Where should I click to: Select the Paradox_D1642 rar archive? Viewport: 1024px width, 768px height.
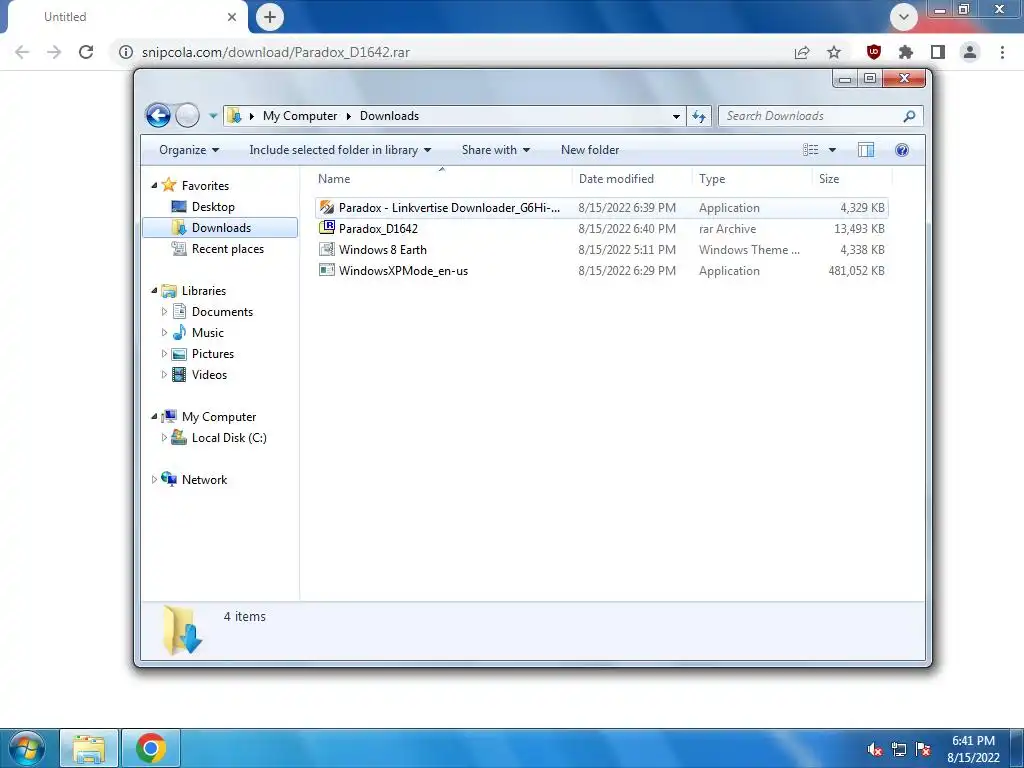[x=601, y=229]
